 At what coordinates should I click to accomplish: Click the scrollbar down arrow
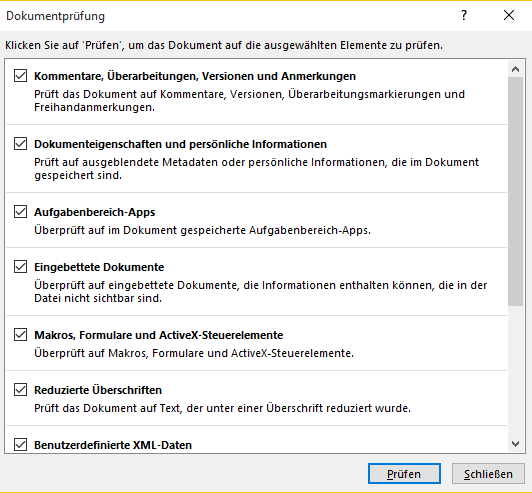(515, 444)
